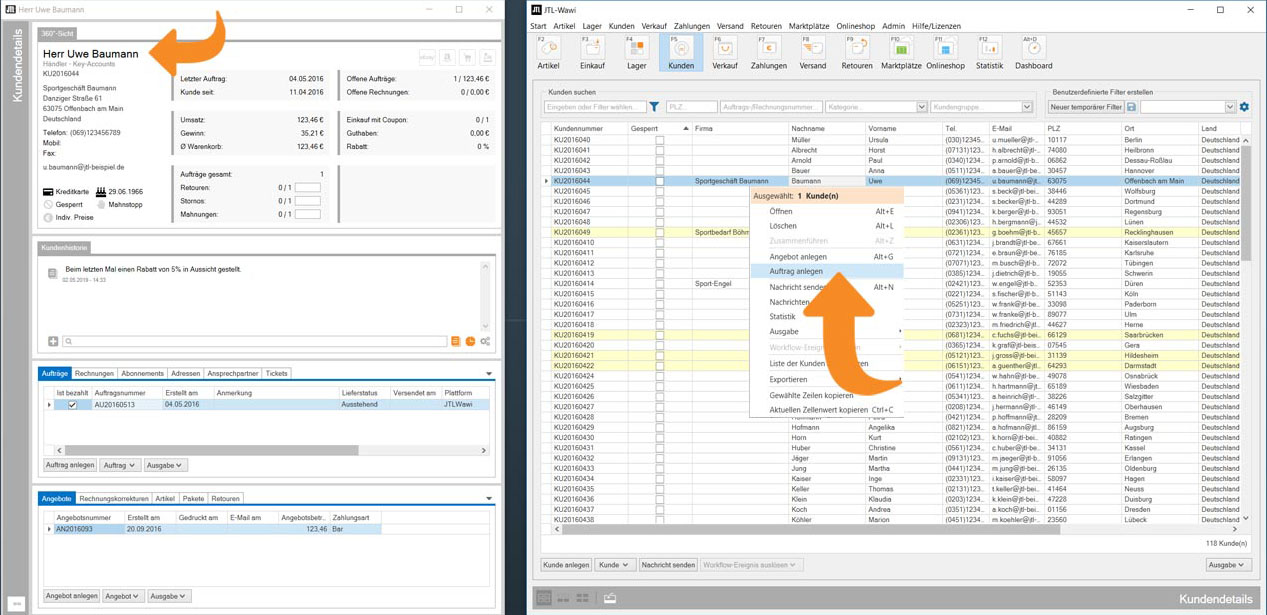Open the Dashboard module

(1033, 52)
